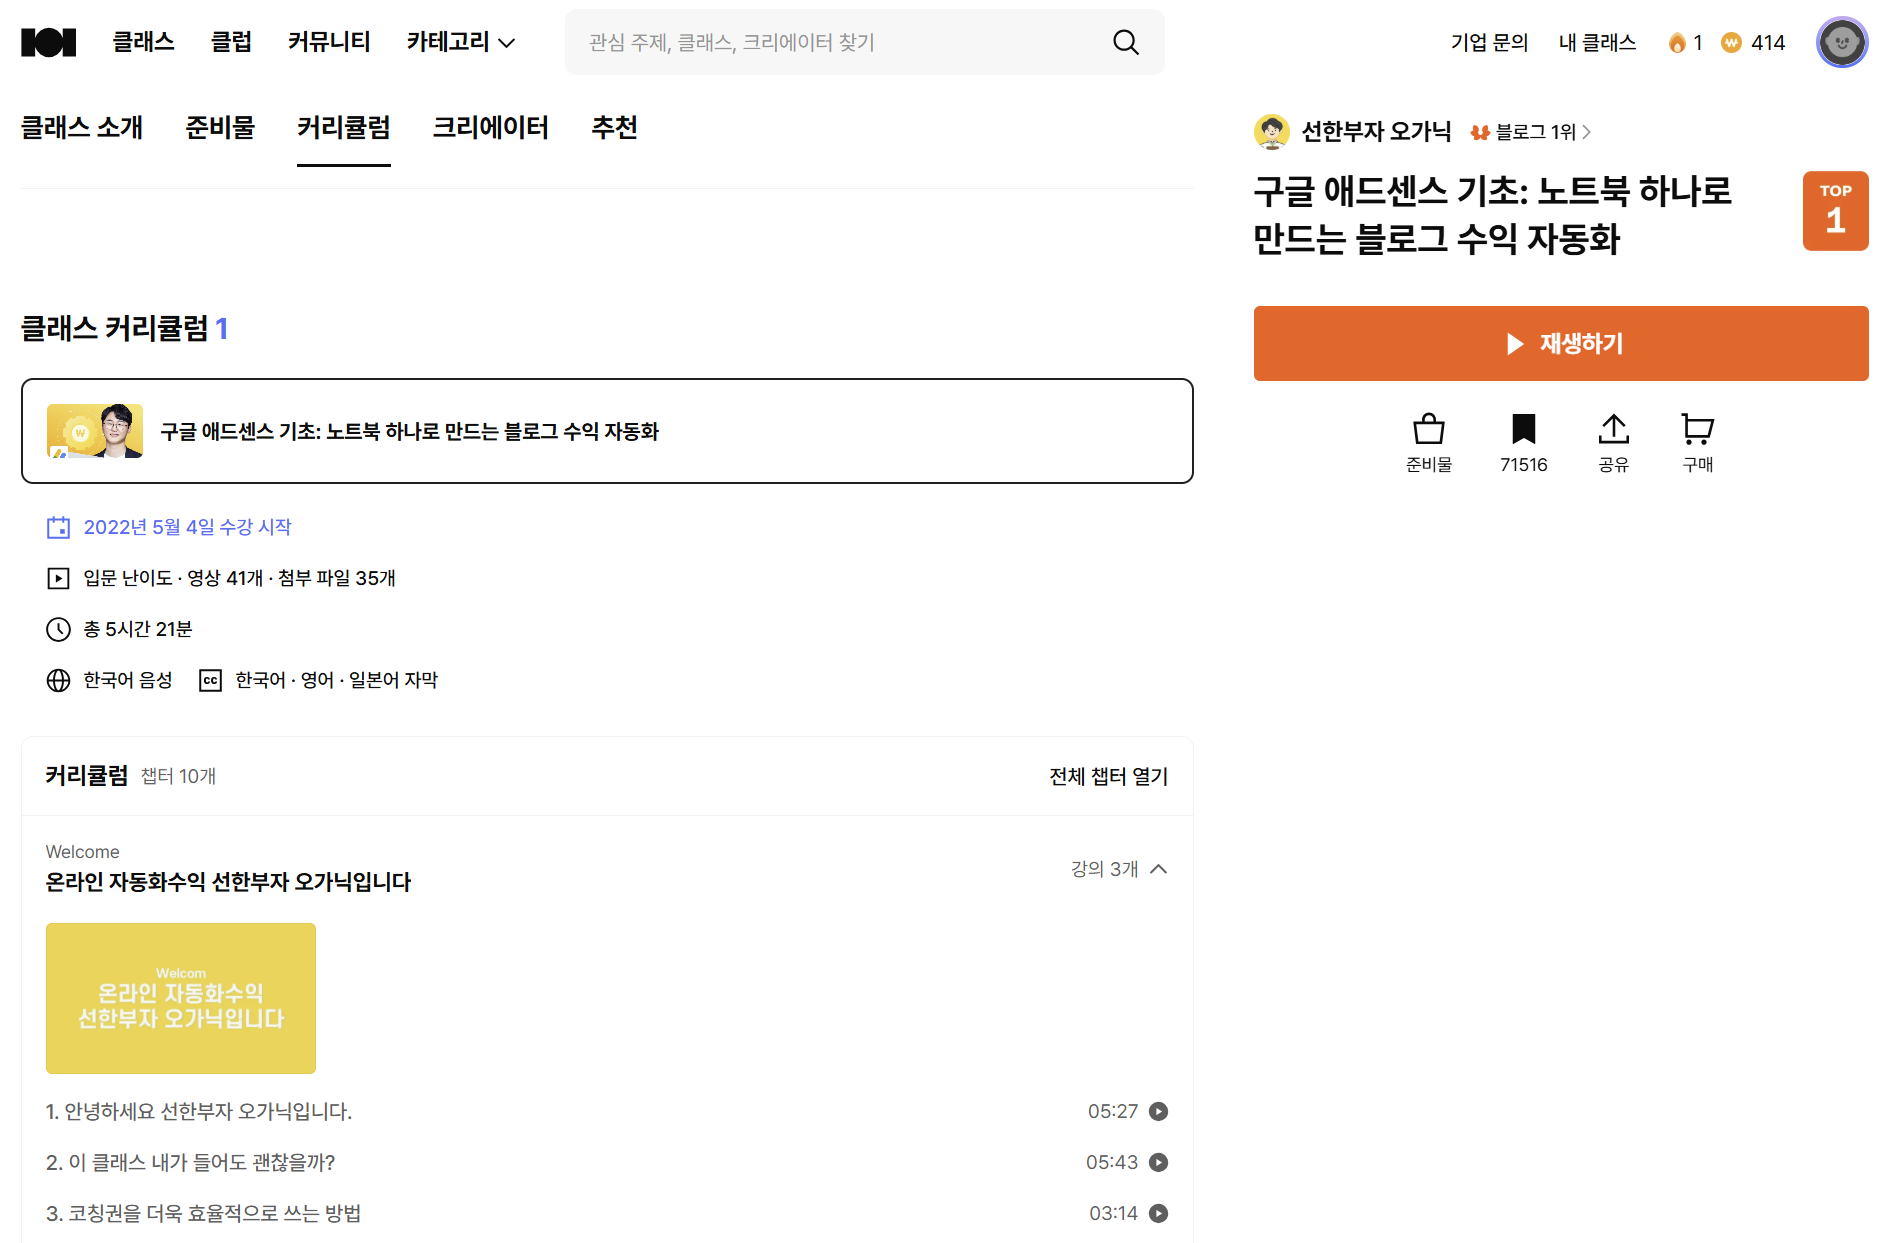Click the clock icon by 총 5시간 21분

pyautogui.click(x=58, y=629)
